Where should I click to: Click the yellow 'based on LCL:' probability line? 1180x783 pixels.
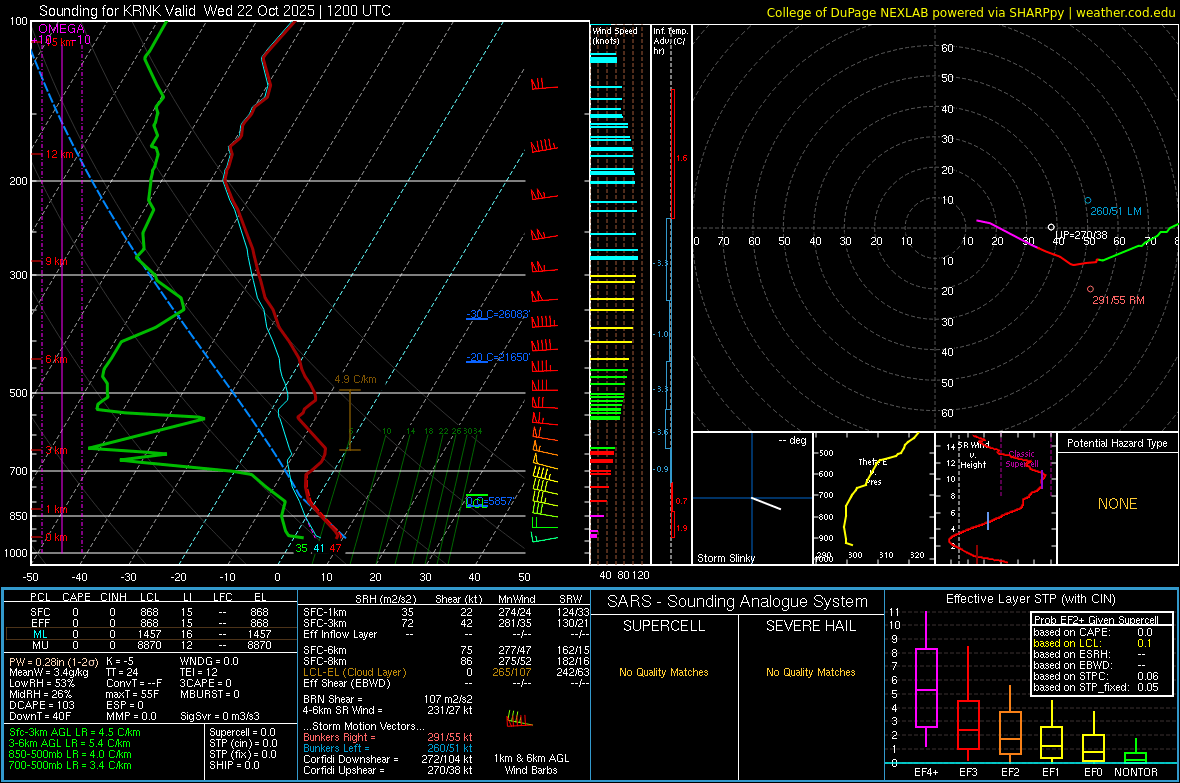click(x=1091, y=643)
